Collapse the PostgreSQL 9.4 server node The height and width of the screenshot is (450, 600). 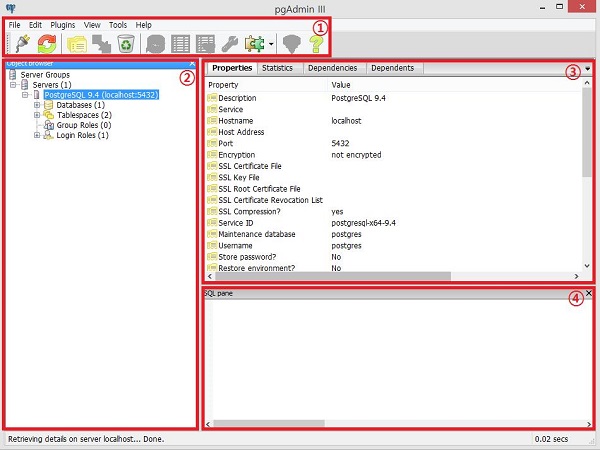[25, 95]
